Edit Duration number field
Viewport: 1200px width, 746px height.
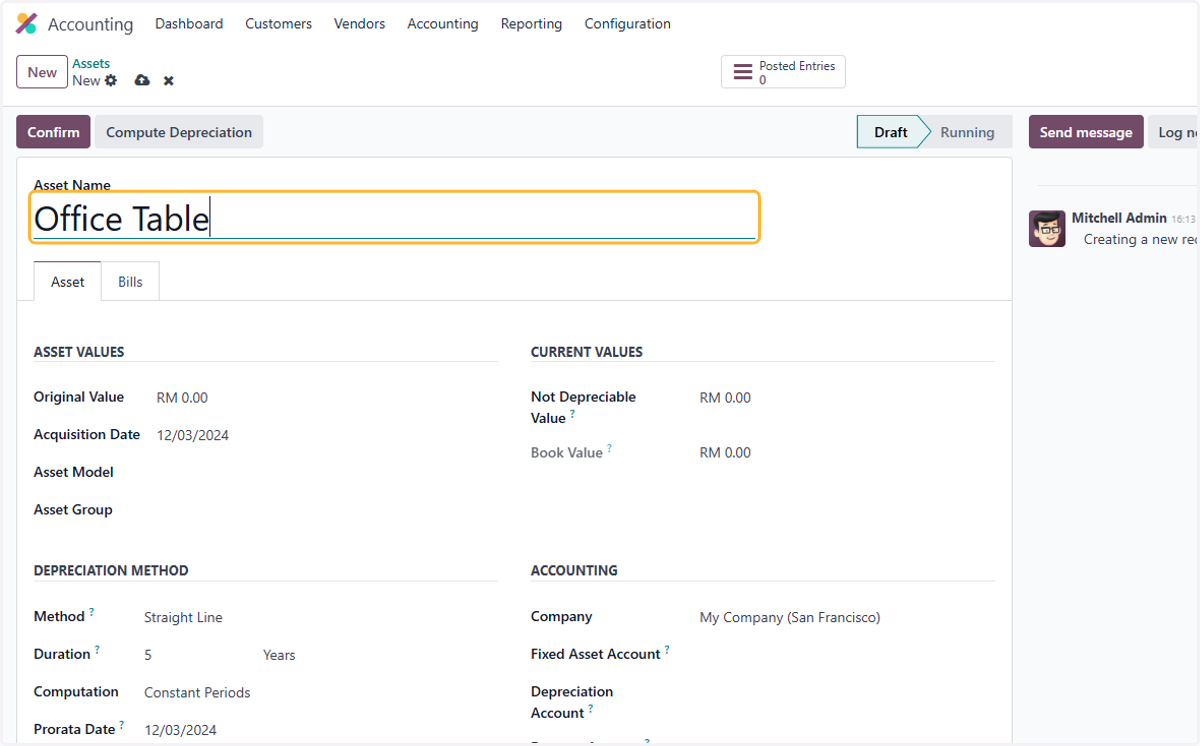(x=198, y=655)
